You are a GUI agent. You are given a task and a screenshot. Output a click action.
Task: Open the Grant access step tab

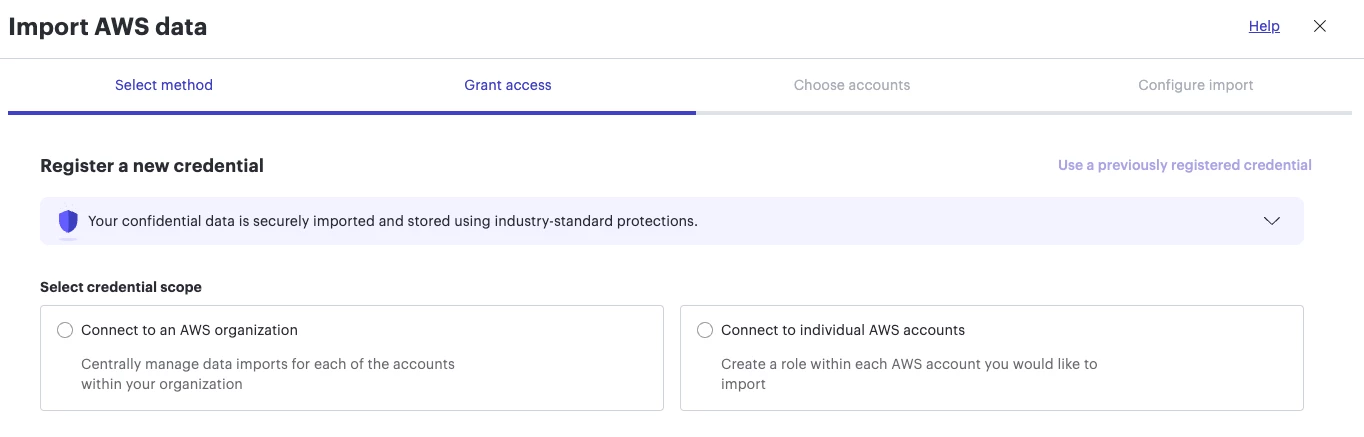coord(508,85)
